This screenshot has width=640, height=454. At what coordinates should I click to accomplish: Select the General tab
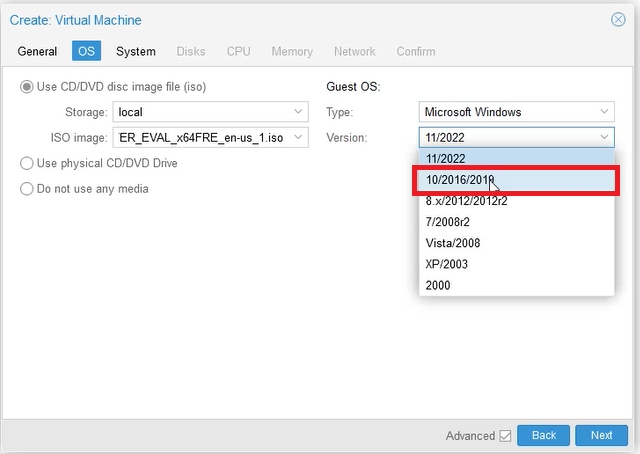[x=37, y=51]
